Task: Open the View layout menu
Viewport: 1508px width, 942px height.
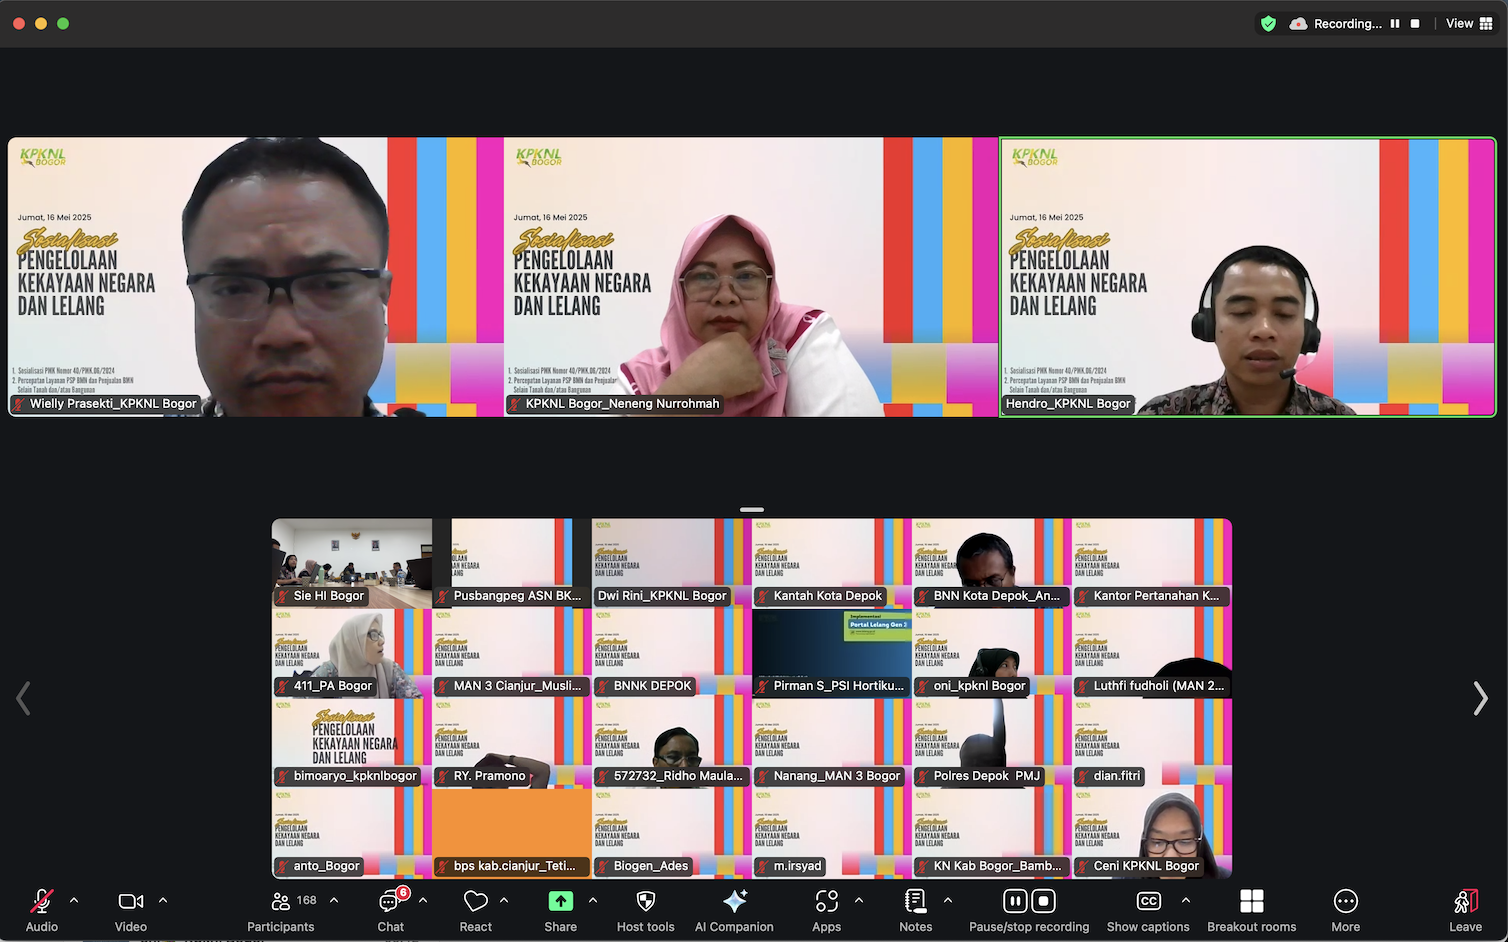Action: click(1468, 24)
